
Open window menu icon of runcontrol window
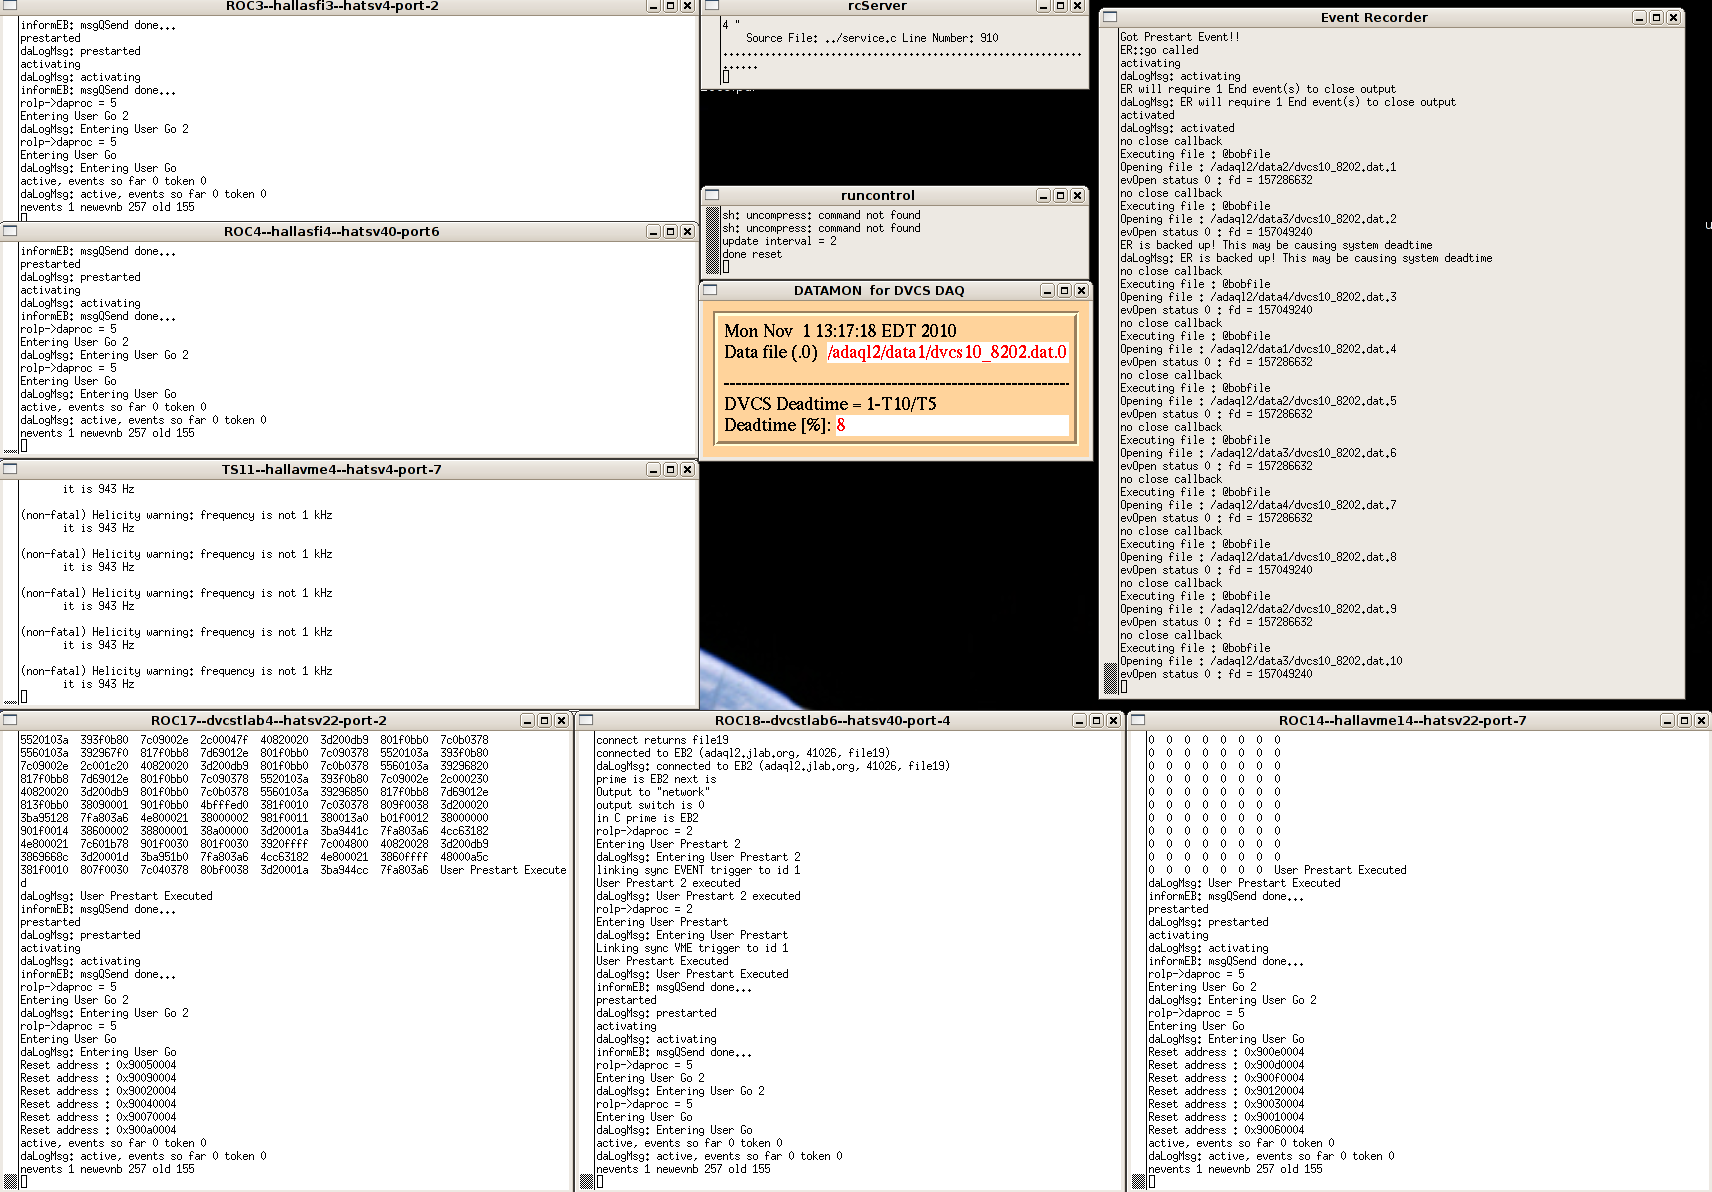coord(712,195)
